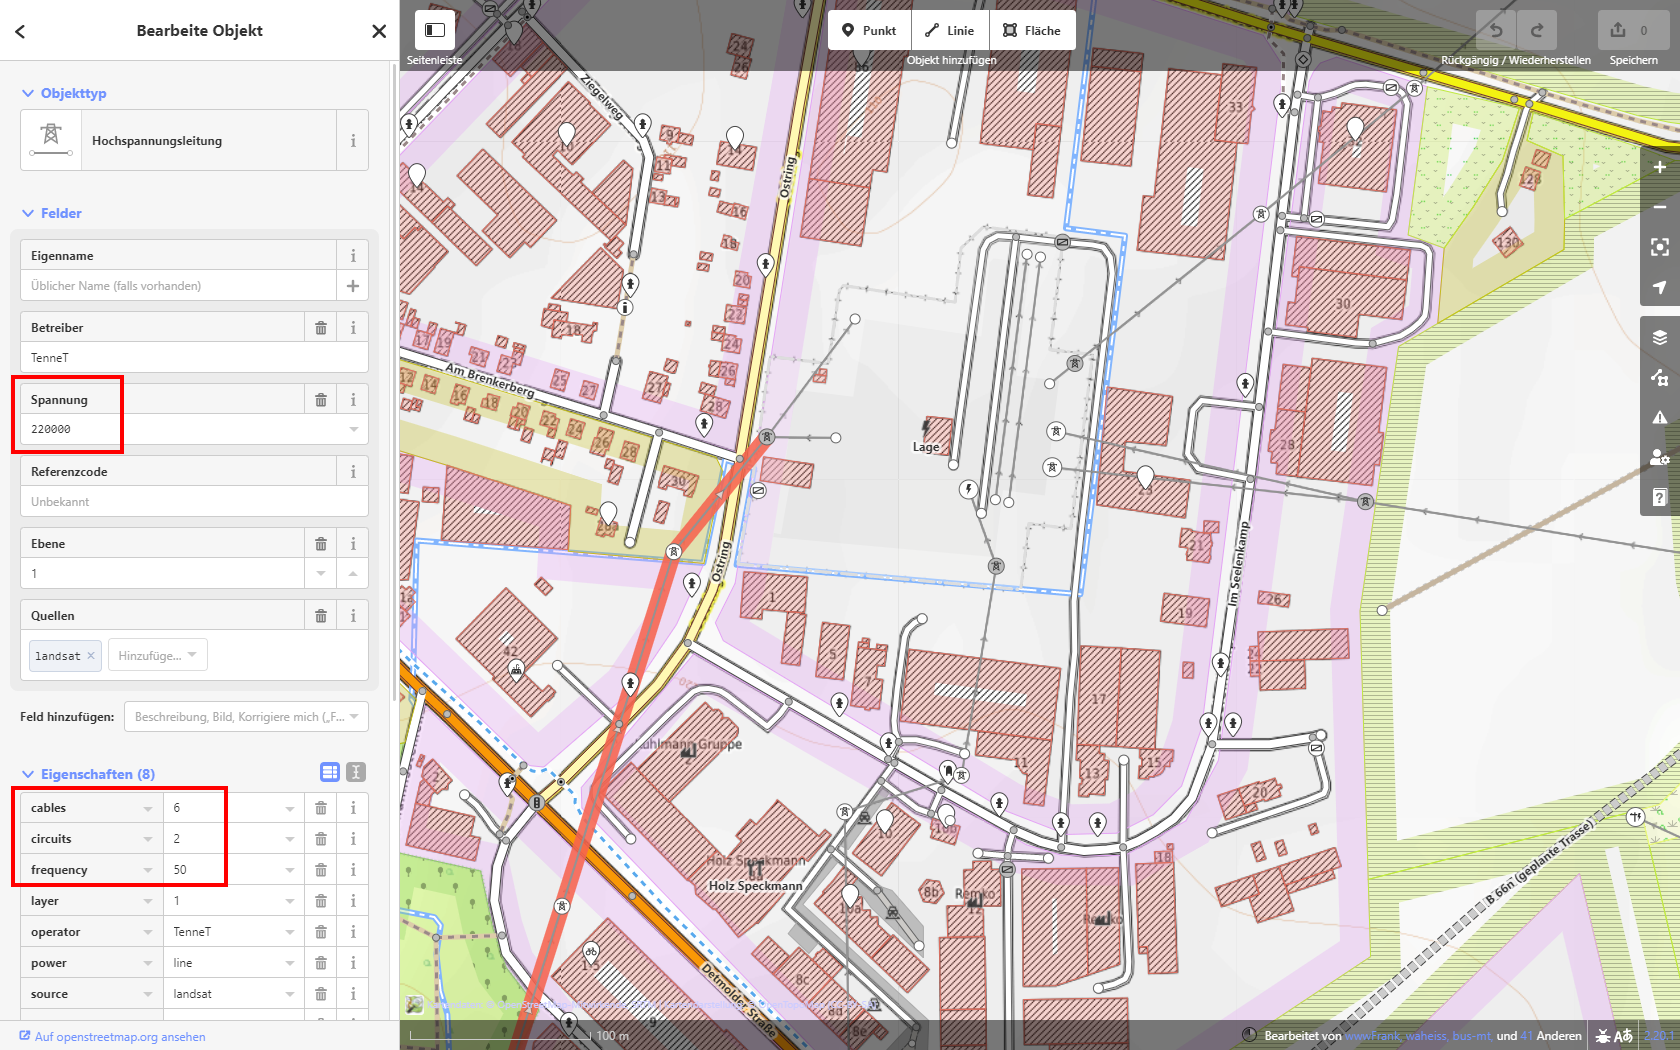Decrease the Ebene value

pos(321,574)
